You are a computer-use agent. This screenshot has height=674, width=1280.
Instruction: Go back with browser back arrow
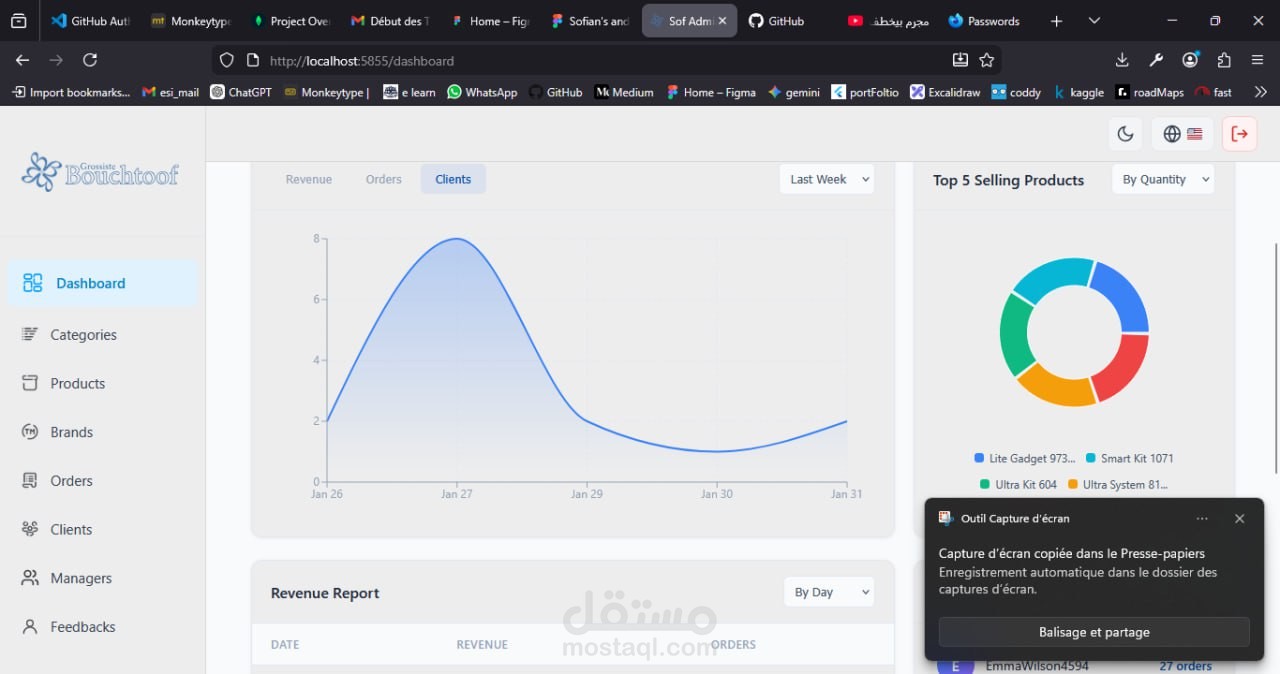22,60
